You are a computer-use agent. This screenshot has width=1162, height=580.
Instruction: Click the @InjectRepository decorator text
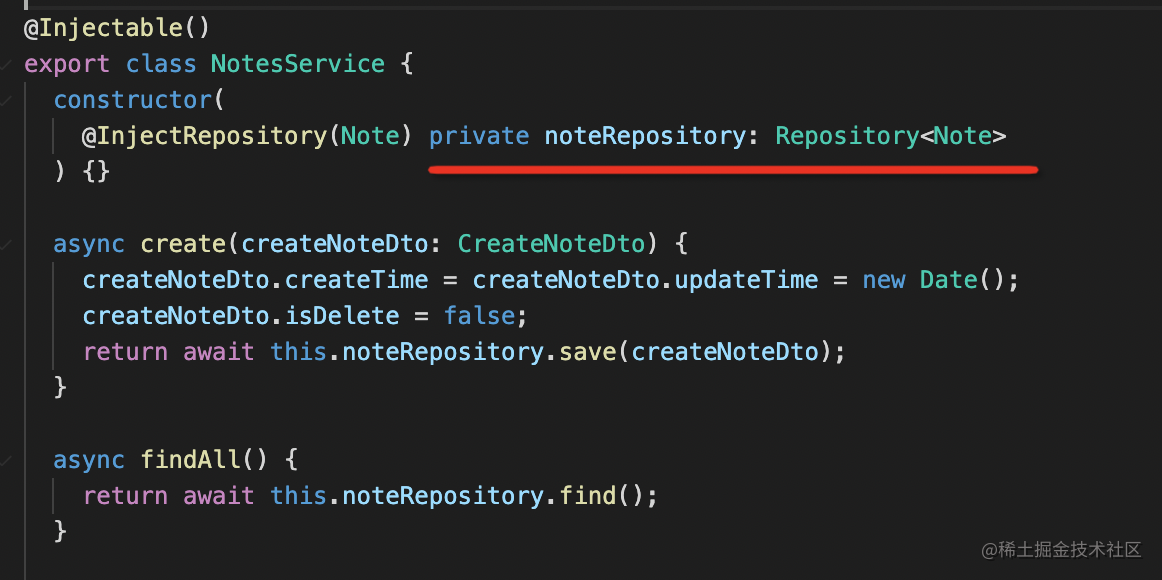[205, 136]
